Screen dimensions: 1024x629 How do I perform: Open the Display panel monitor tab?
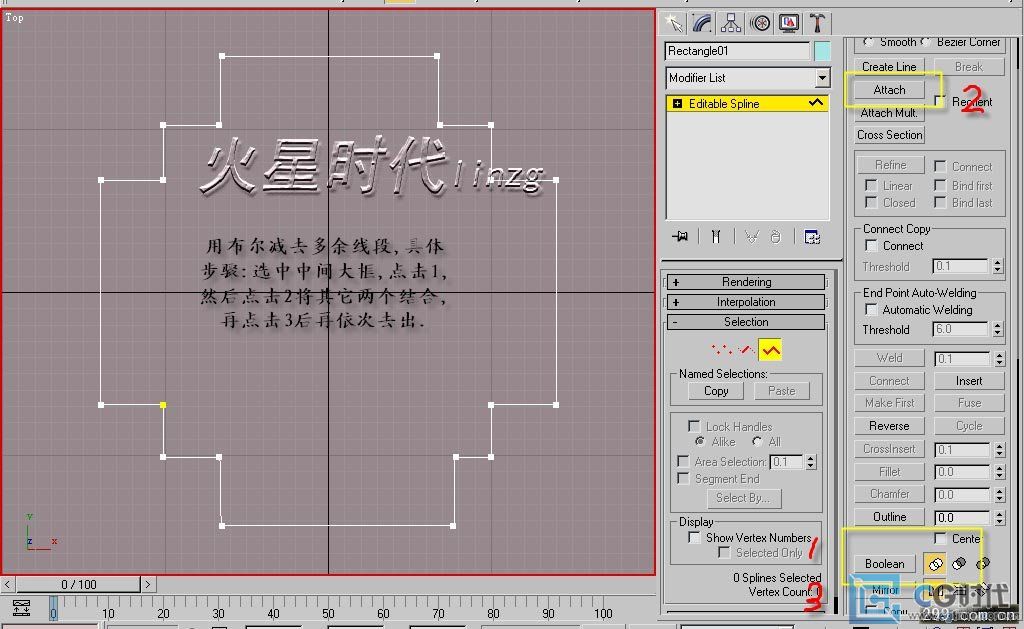pyautogui.click(x=788, y=24)
